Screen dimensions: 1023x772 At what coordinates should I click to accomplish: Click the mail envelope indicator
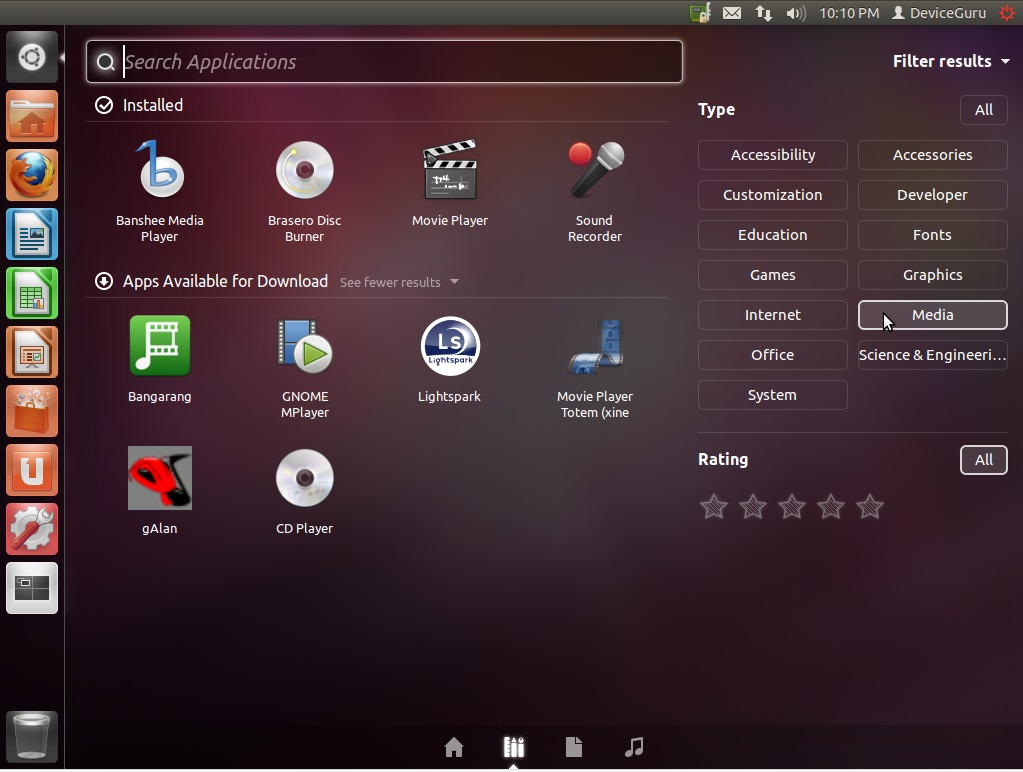coord(732,13)
